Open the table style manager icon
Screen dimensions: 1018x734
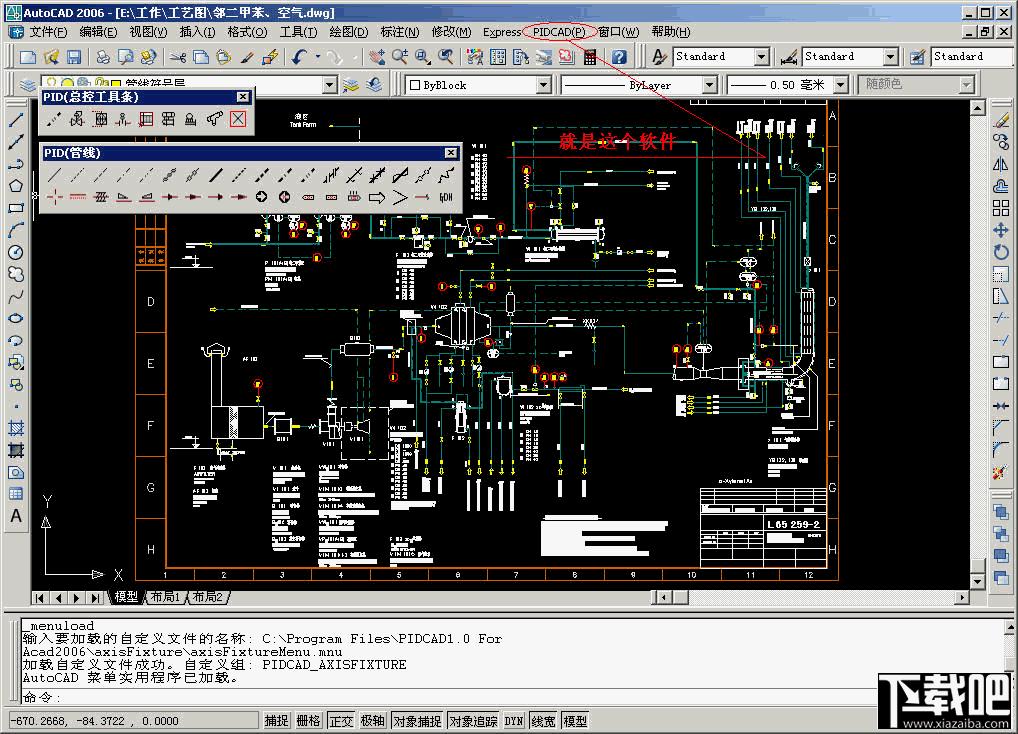(x=916, y=57)
